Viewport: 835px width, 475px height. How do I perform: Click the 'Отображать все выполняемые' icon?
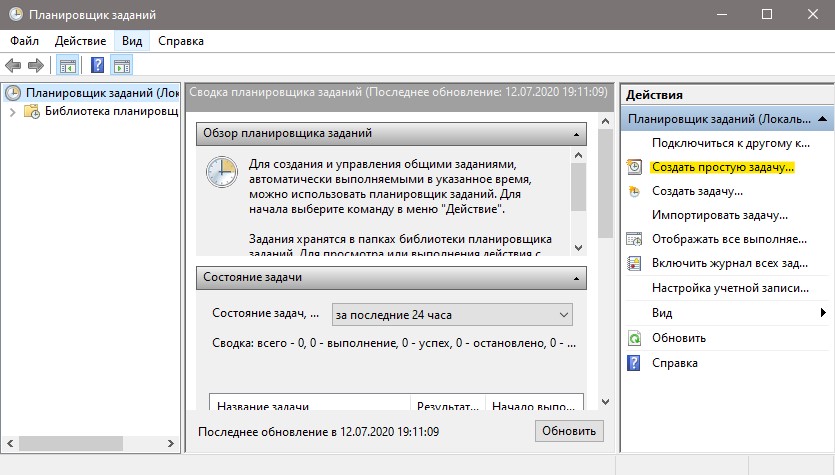coord(634,239)
